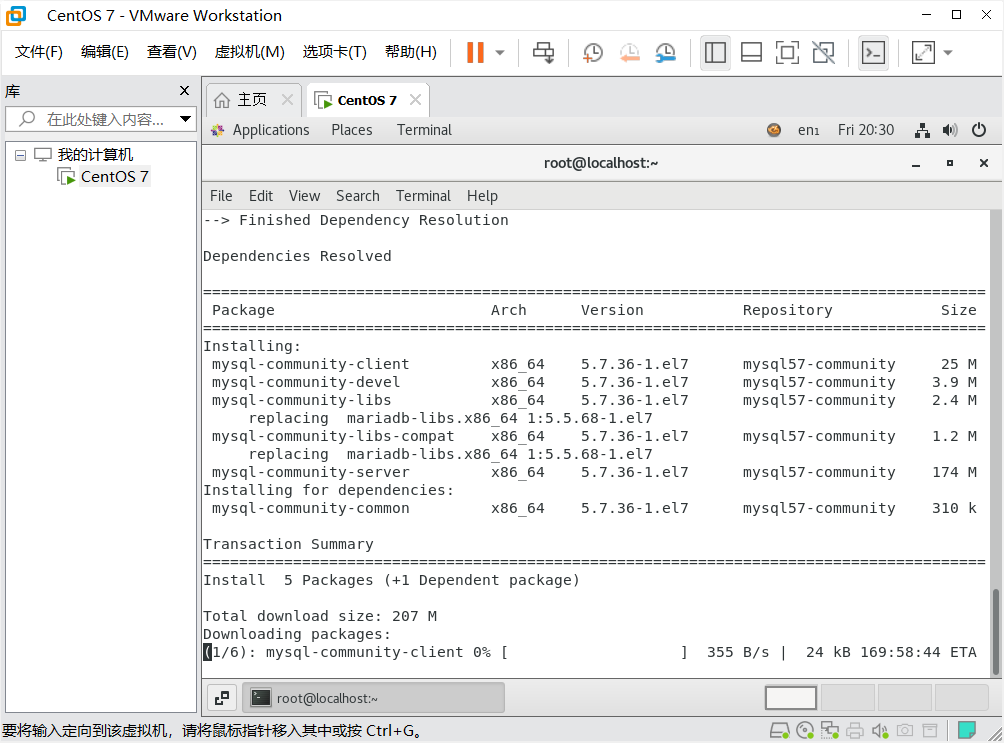Screen dimensions: 1004x743
Task: Pause the virtual machine
Action: [475, 53]
